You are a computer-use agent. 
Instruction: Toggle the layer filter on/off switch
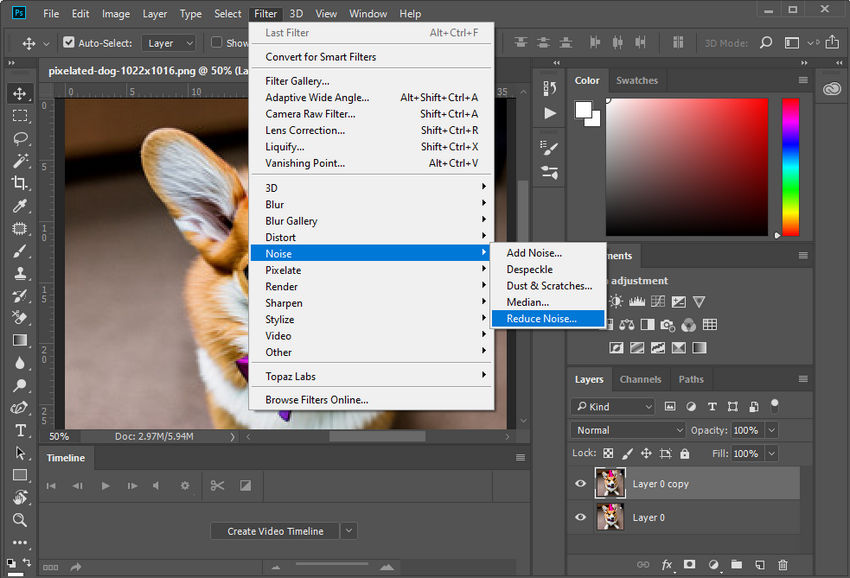click(775, 405)
